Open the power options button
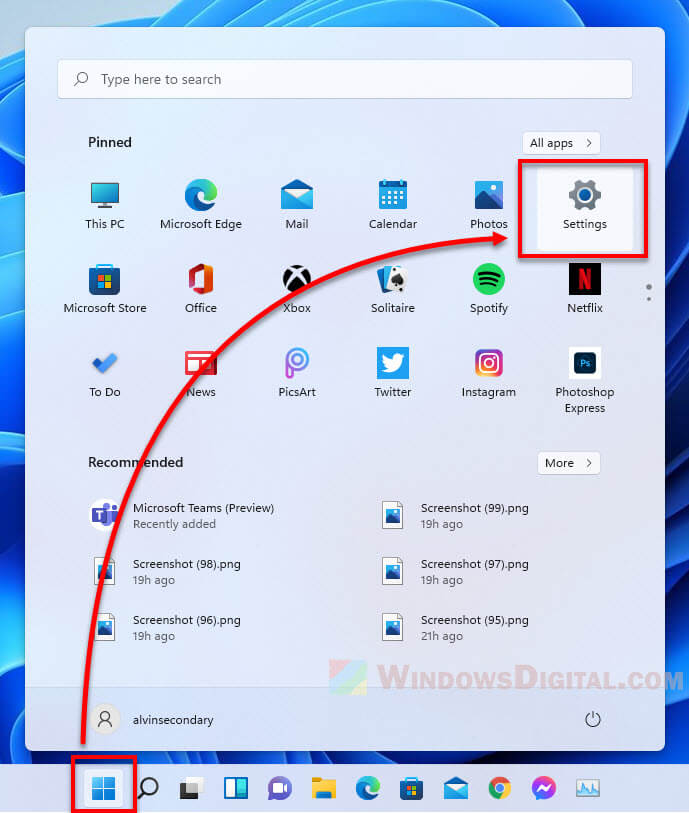 click(x=593, y=719)
